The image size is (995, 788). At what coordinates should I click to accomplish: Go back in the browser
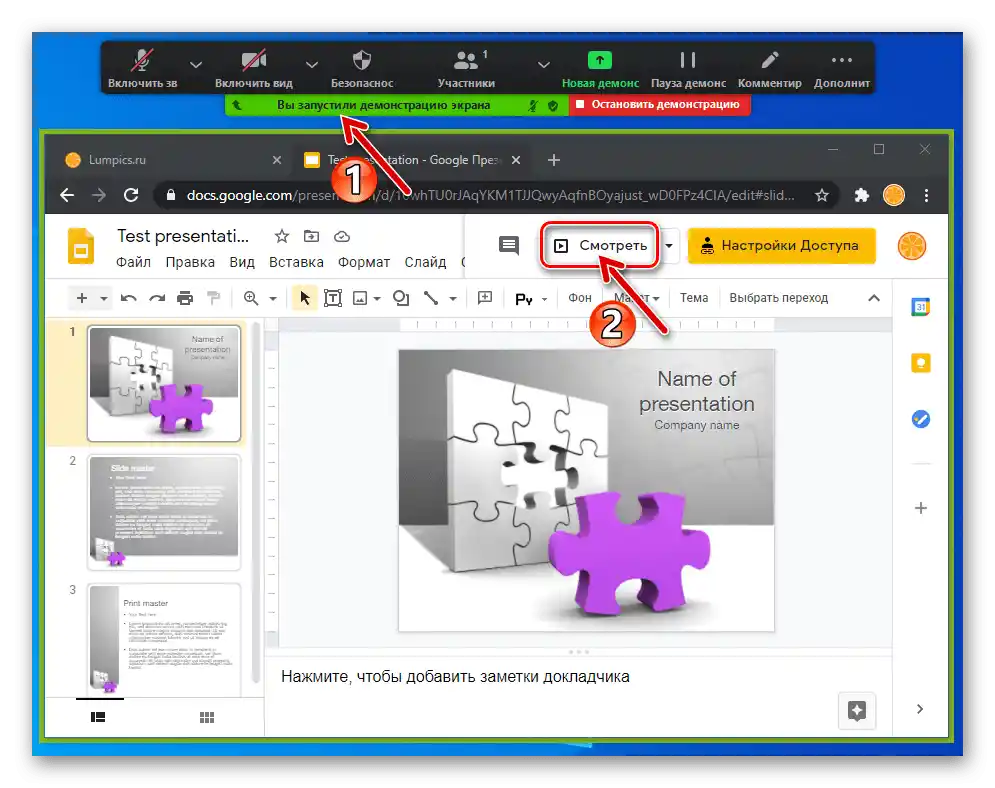click(x=67, y=195)
